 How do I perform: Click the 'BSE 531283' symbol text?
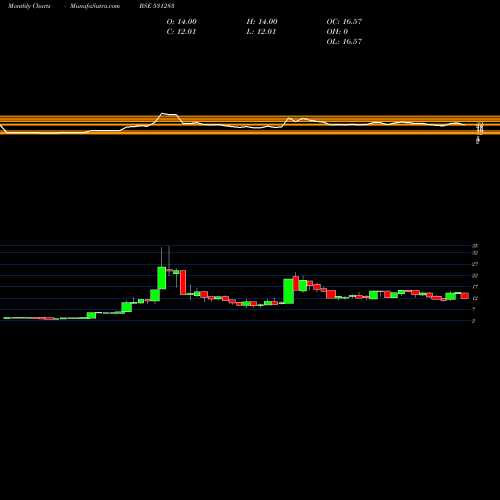point(157,6)
